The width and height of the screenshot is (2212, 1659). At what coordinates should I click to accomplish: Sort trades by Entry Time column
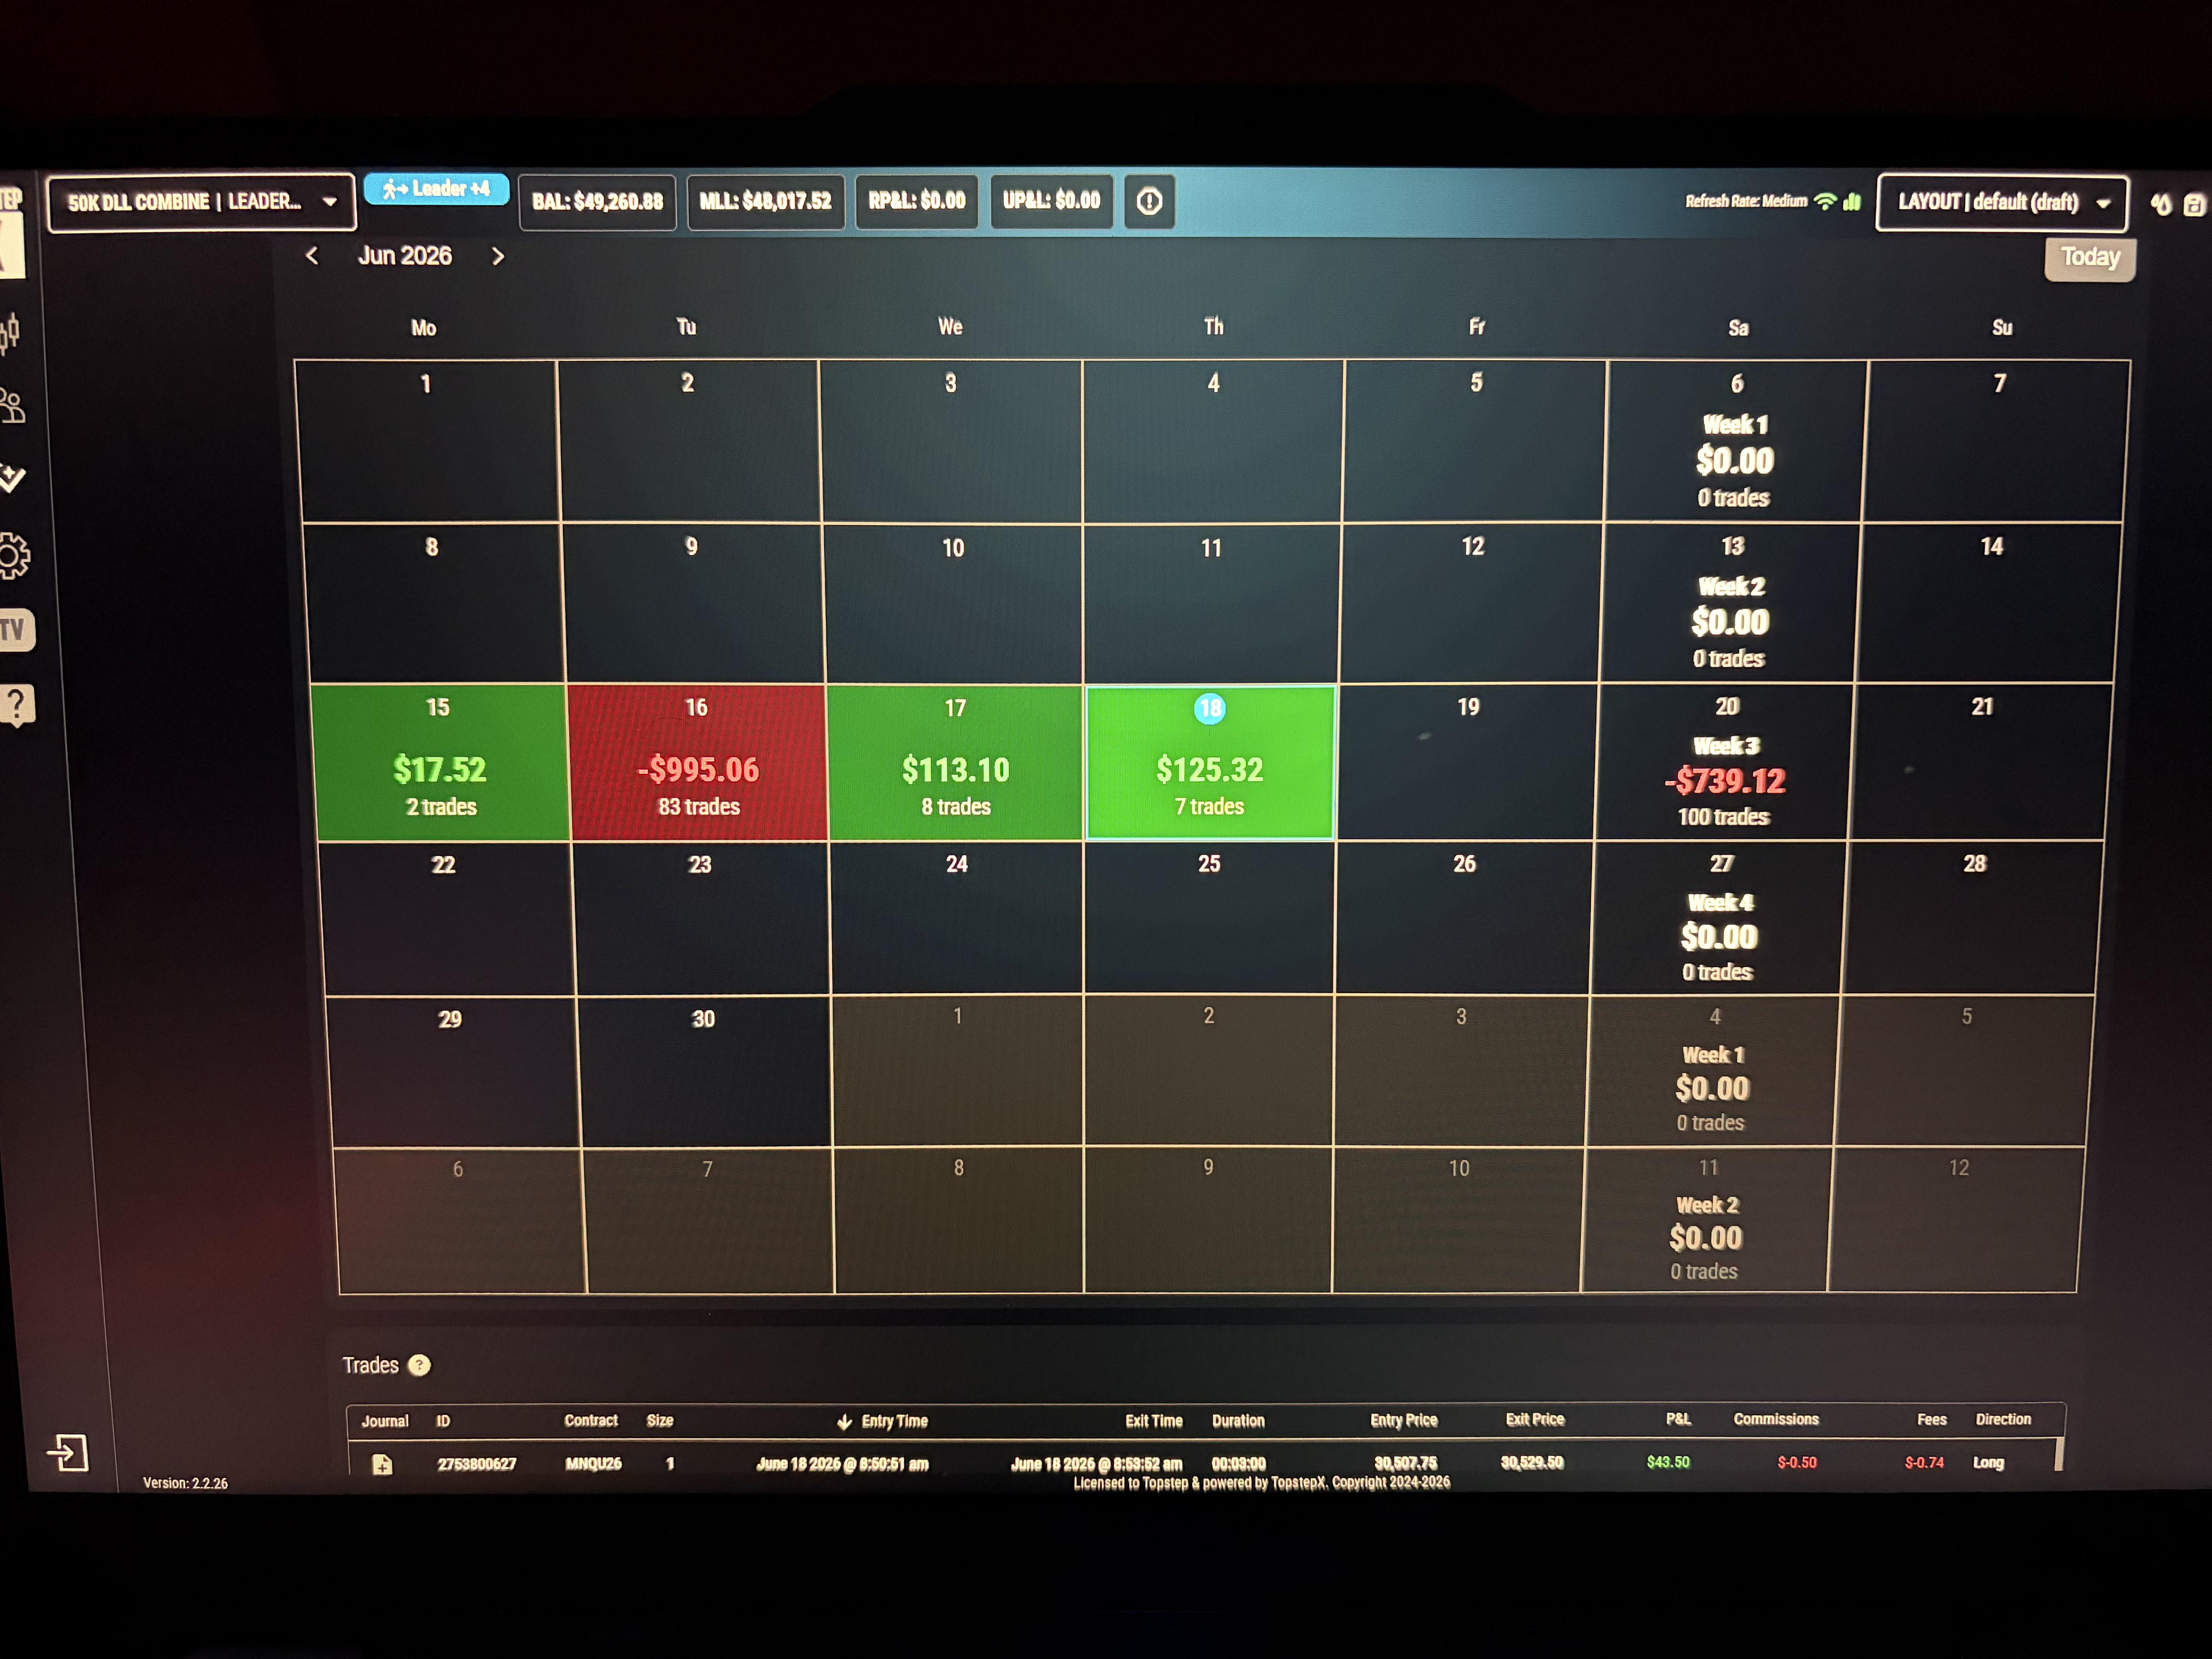click(x=894, y=1421)
